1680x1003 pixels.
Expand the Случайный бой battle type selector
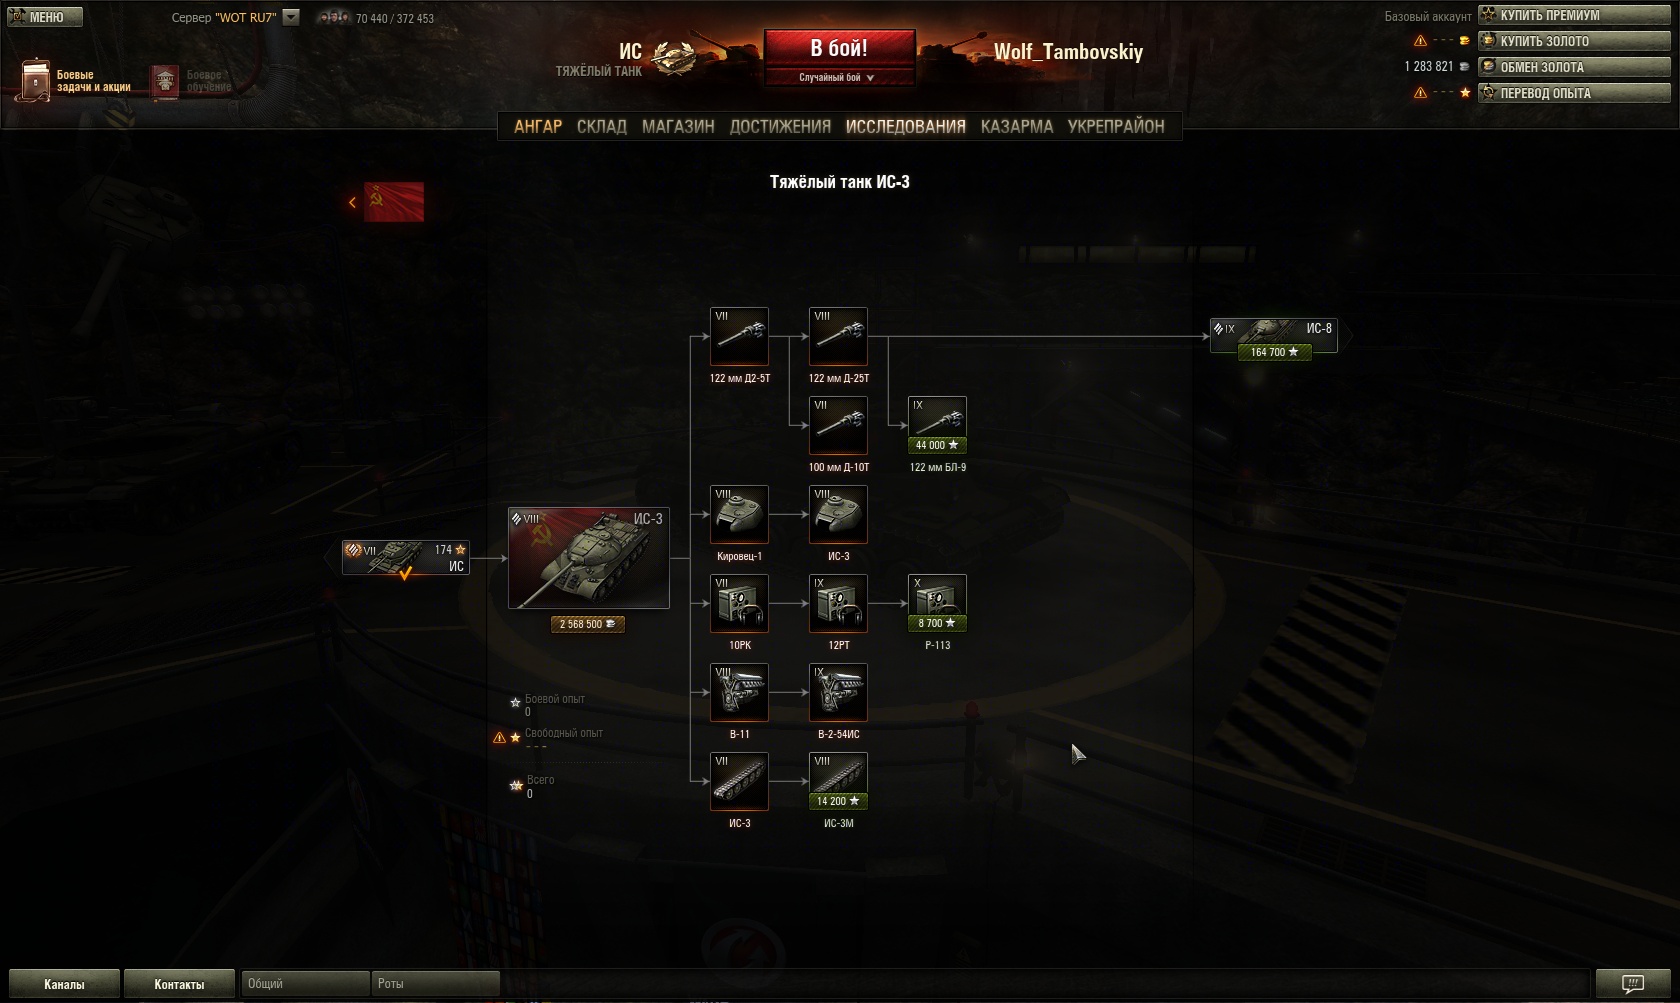839,77
